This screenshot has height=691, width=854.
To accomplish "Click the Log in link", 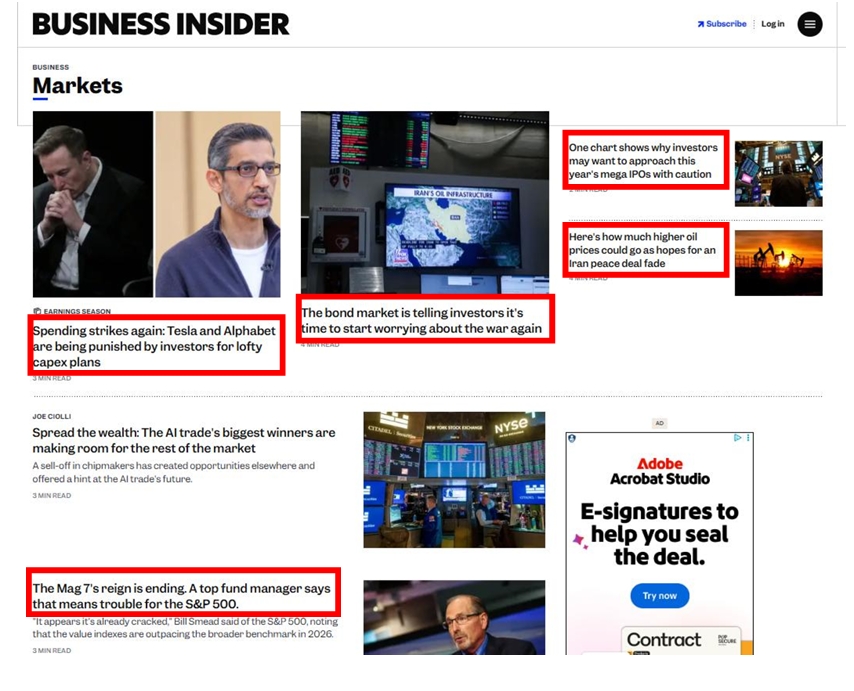I will (x=773, y=24).
